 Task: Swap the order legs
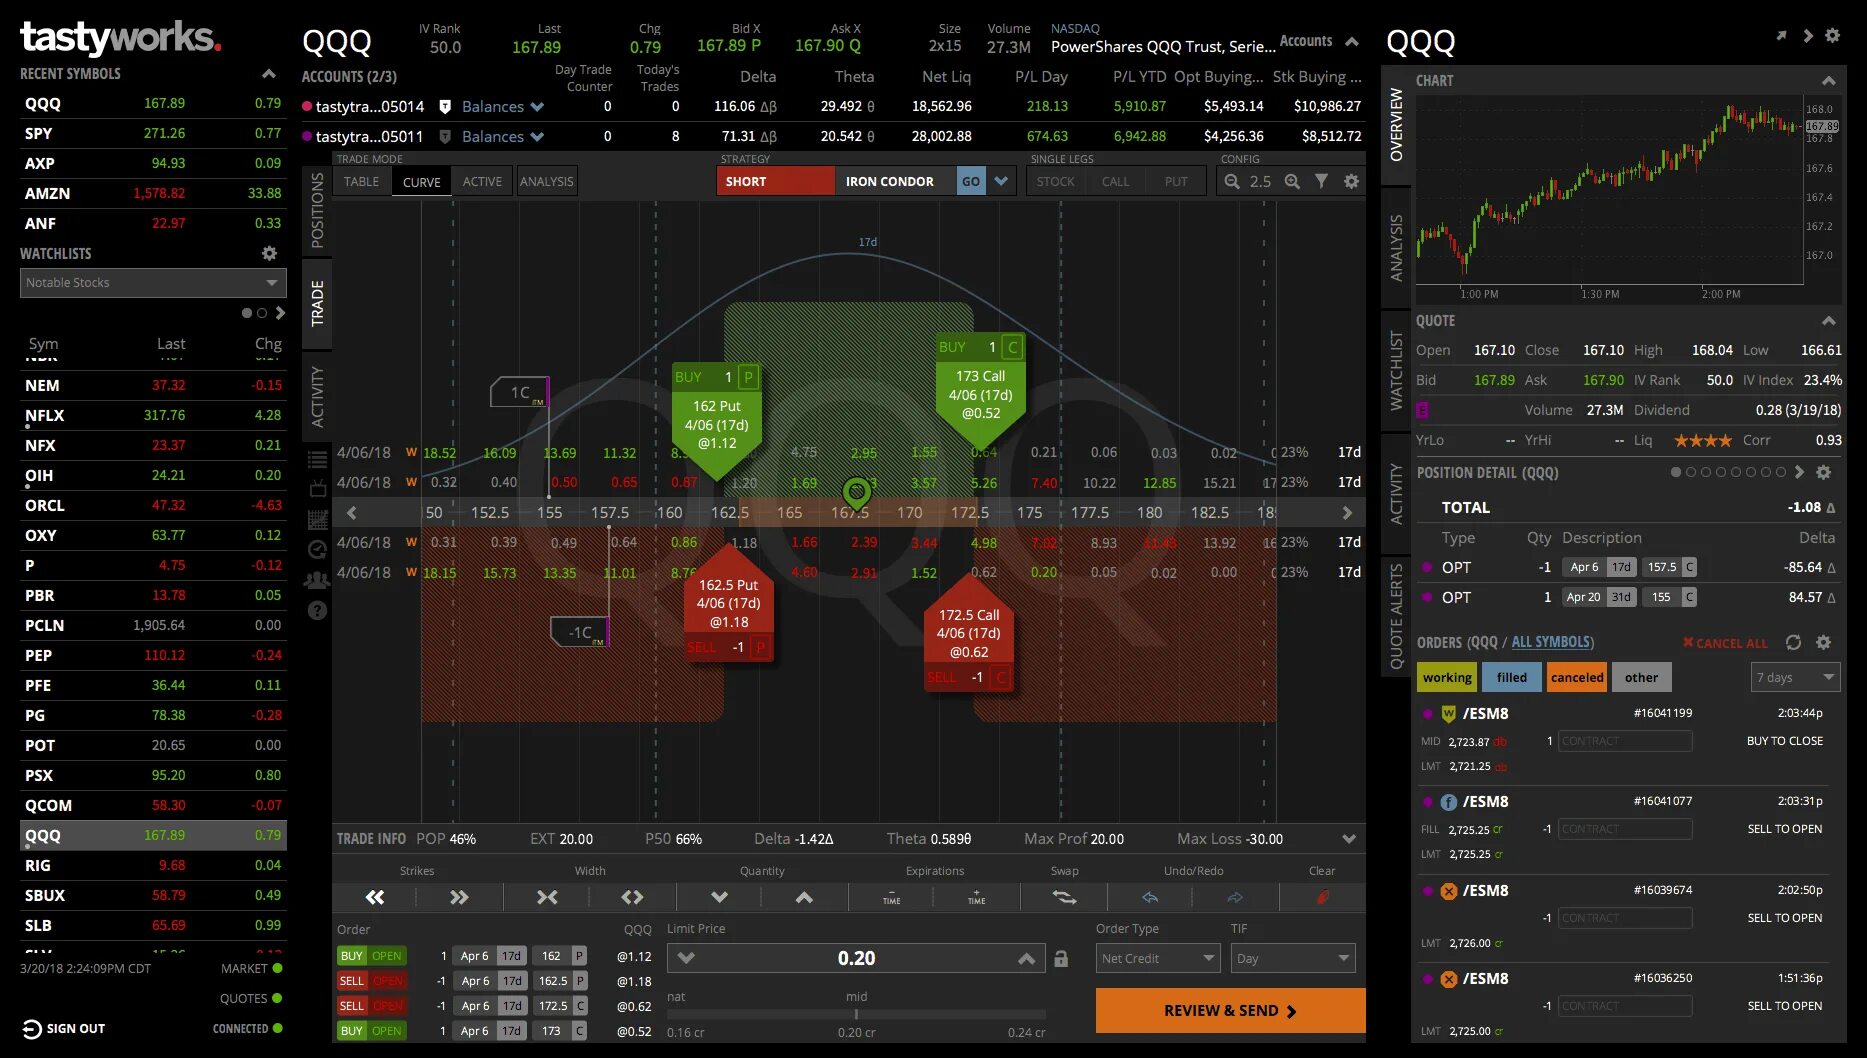[1064, 897]
